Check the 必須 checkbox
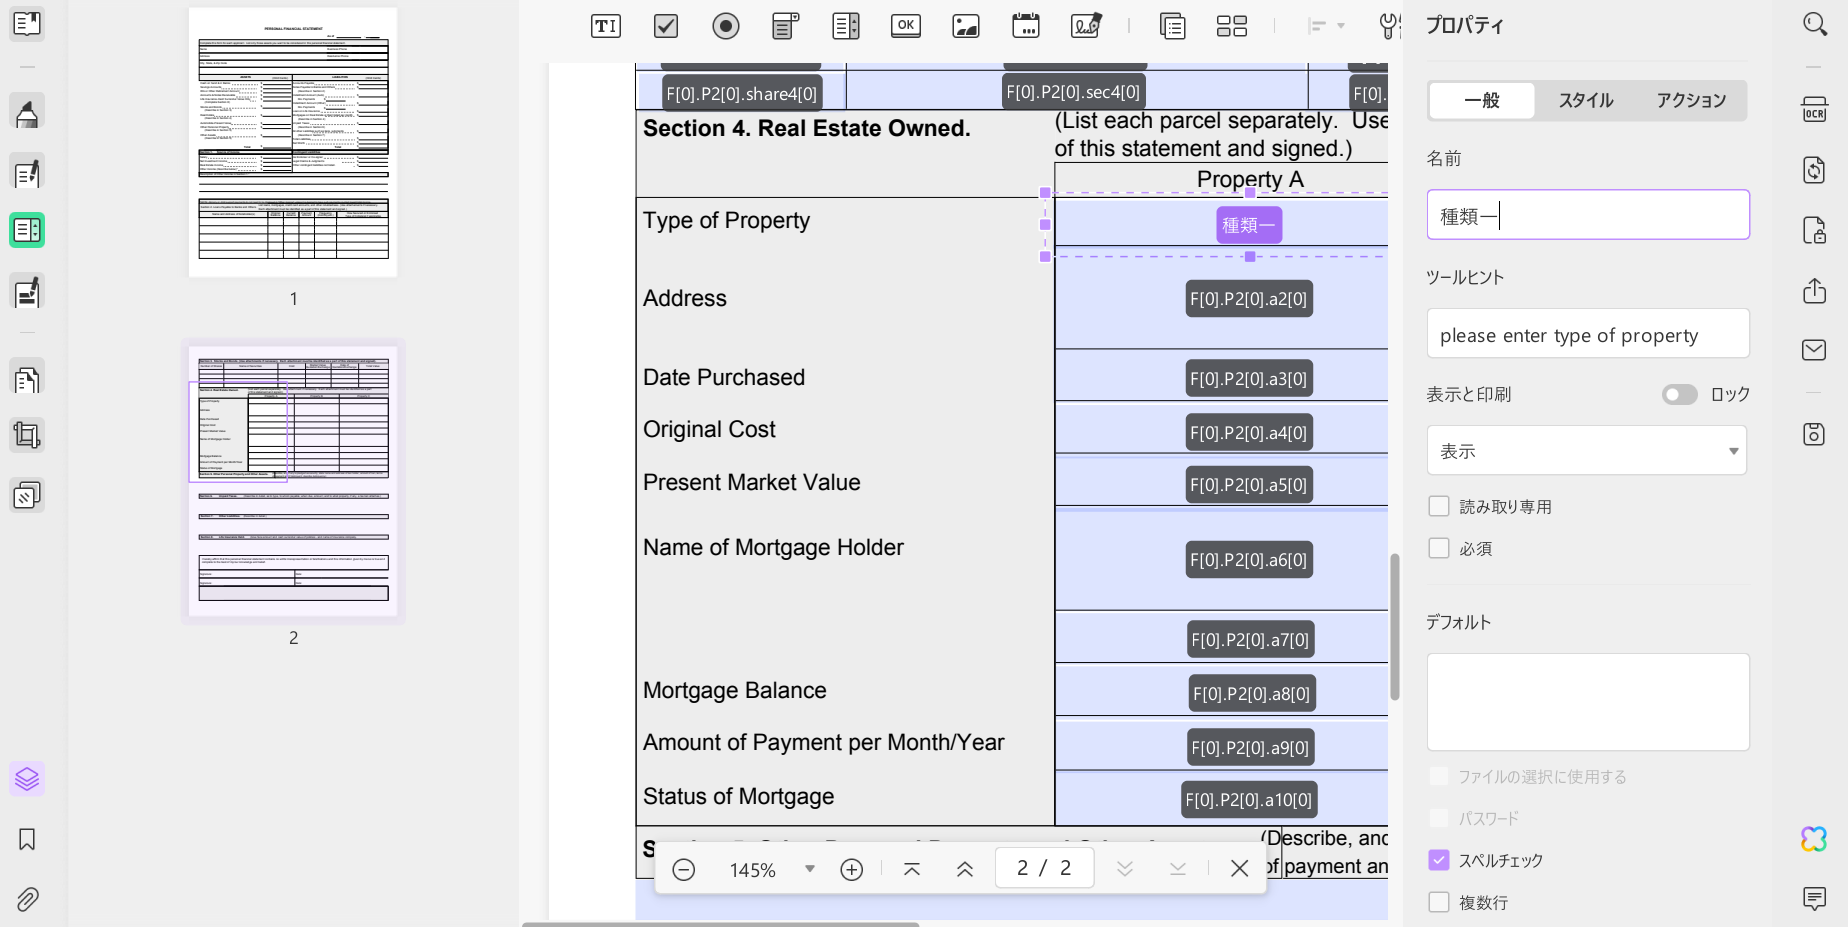 click(1439, 548)
